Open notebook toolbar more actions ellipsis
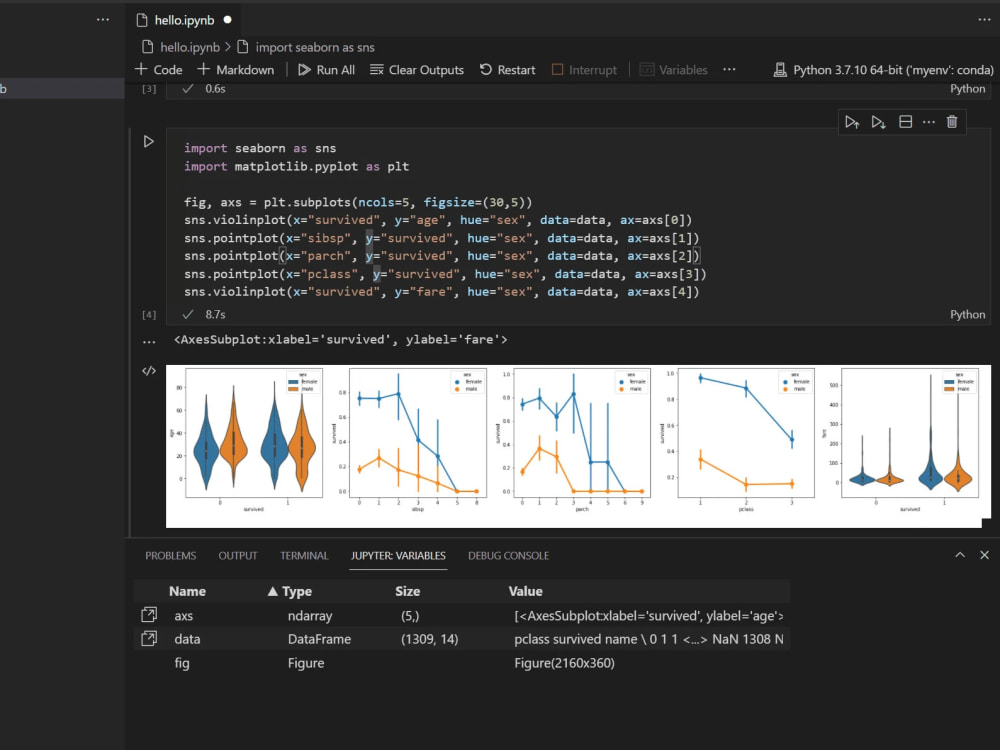Viewport: 1000px width, 750px height. 729,70
